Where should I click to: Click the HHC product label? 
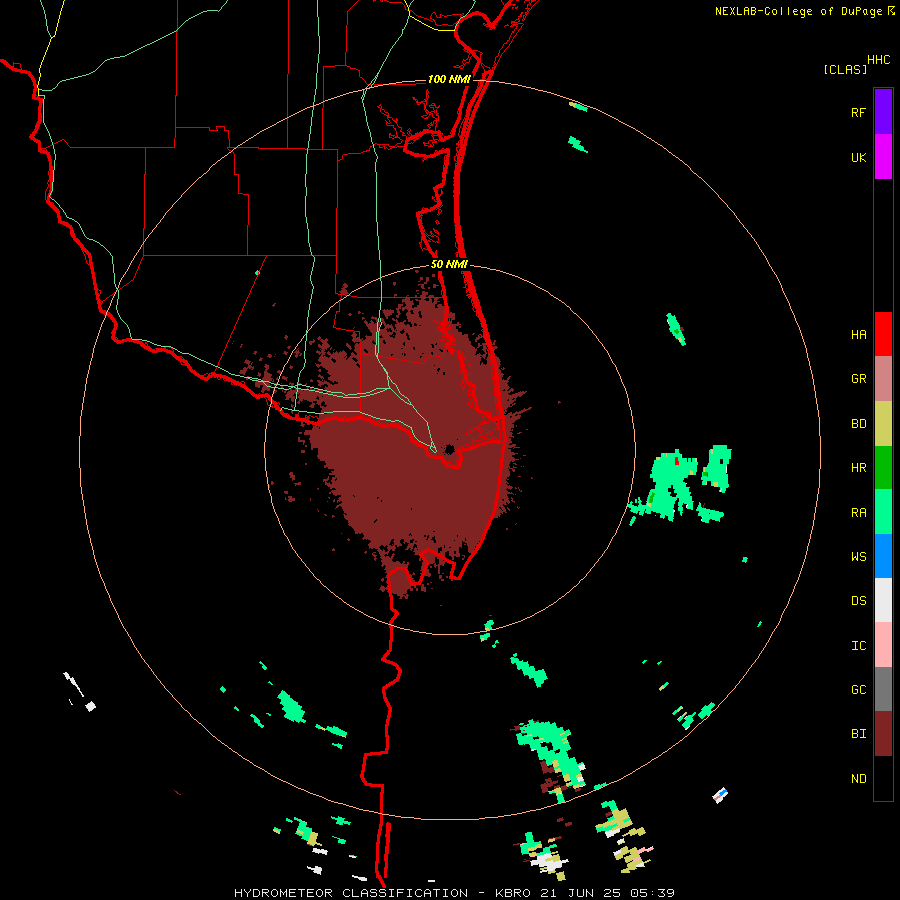click(878, 60)
